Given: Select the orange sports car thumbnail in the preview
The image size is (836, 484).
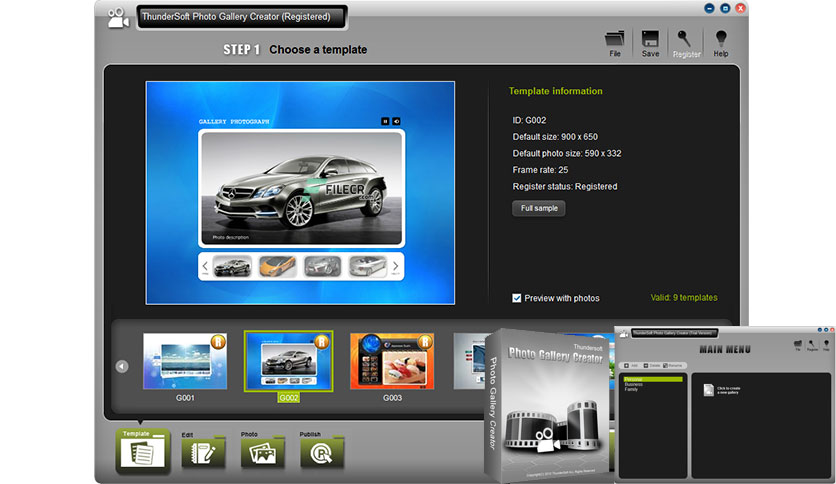Looking at the screenshot, I should 277,266.
